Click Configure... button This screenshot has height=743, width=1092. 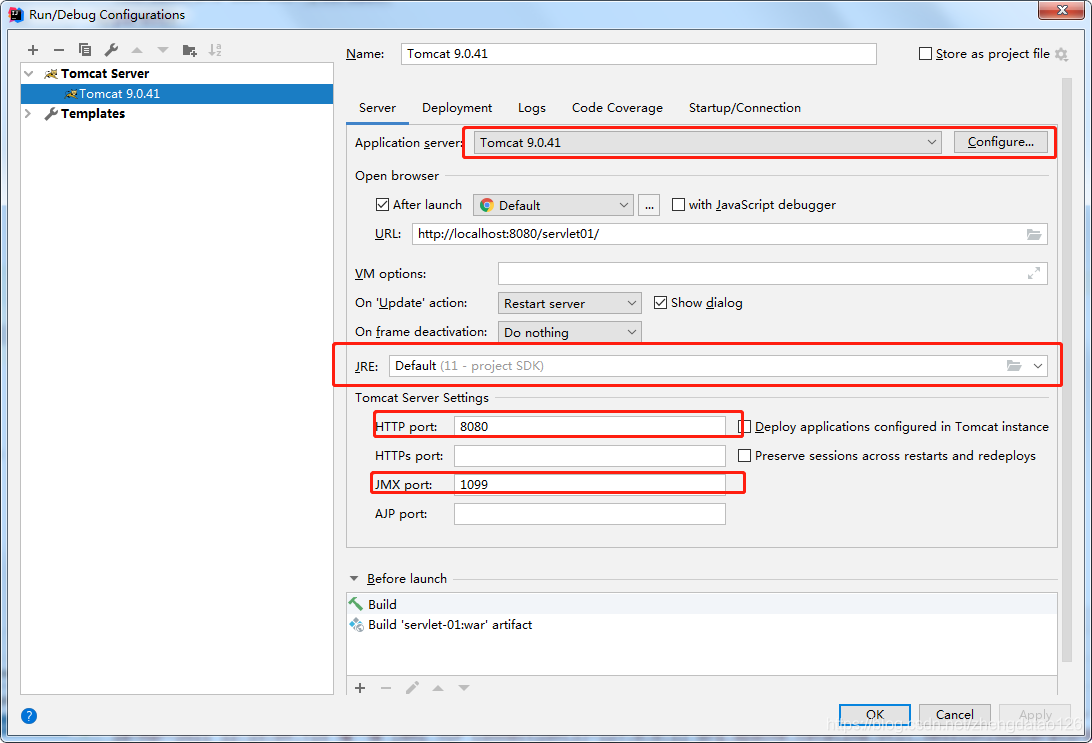click(x=1001, y=142)
